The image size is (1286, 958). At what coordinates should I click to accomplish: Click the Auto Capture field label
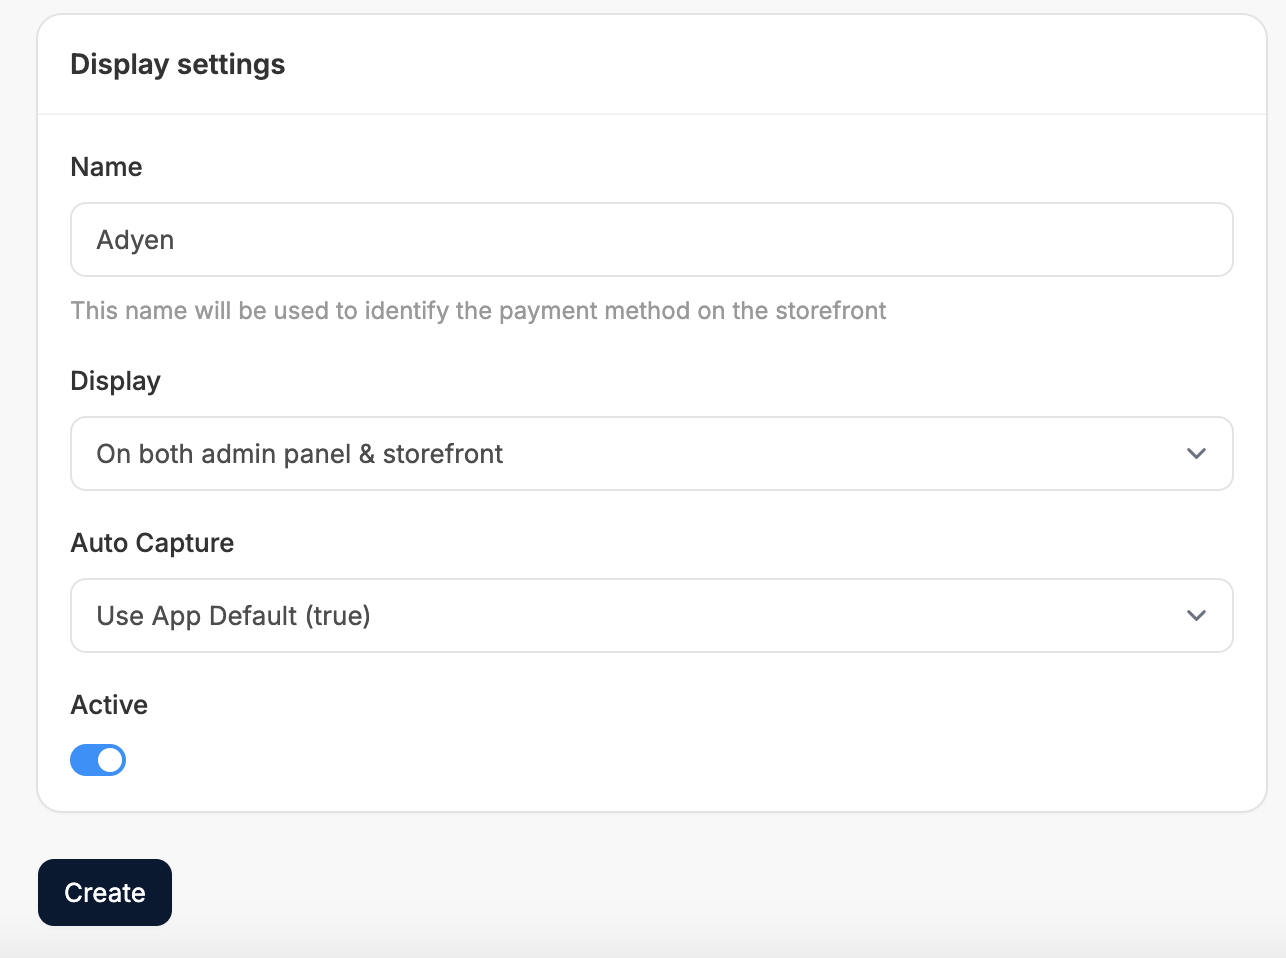pos(152,543)
